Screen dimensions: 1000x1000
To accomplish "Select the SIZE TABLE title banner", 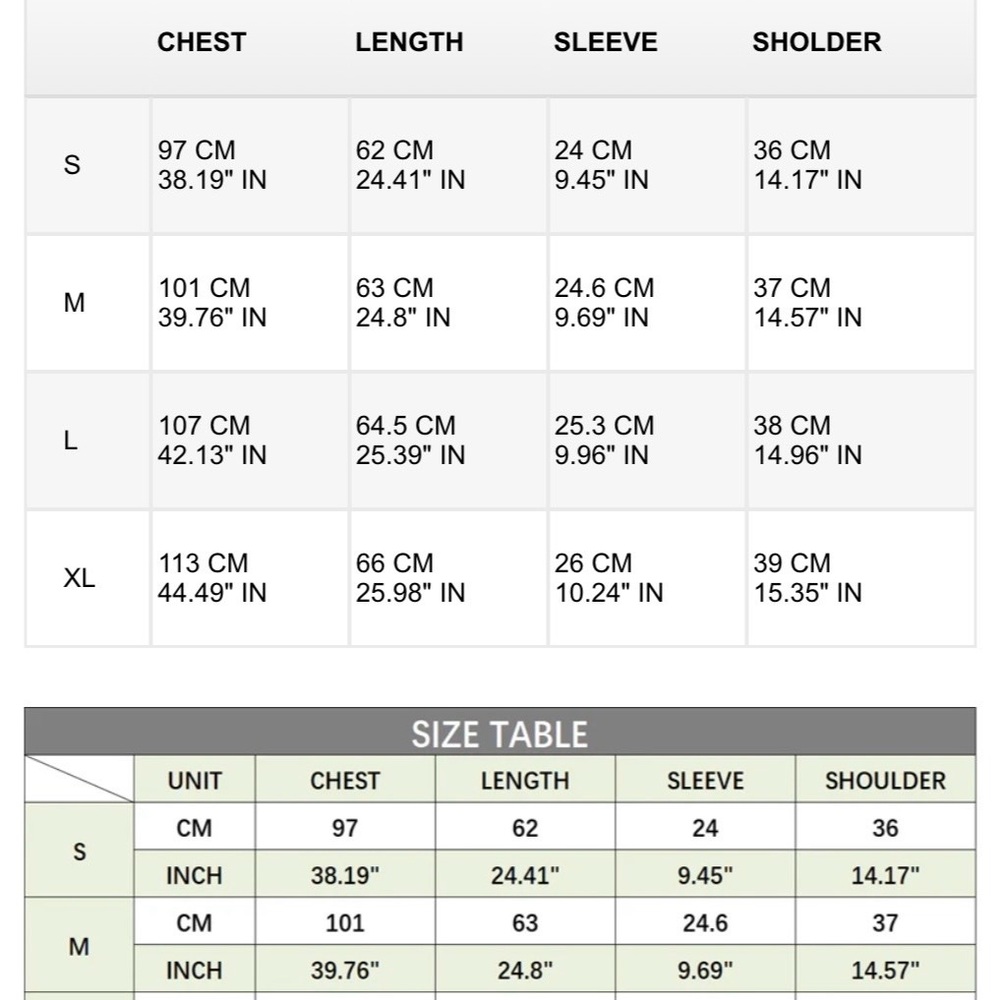I will 500,732.
